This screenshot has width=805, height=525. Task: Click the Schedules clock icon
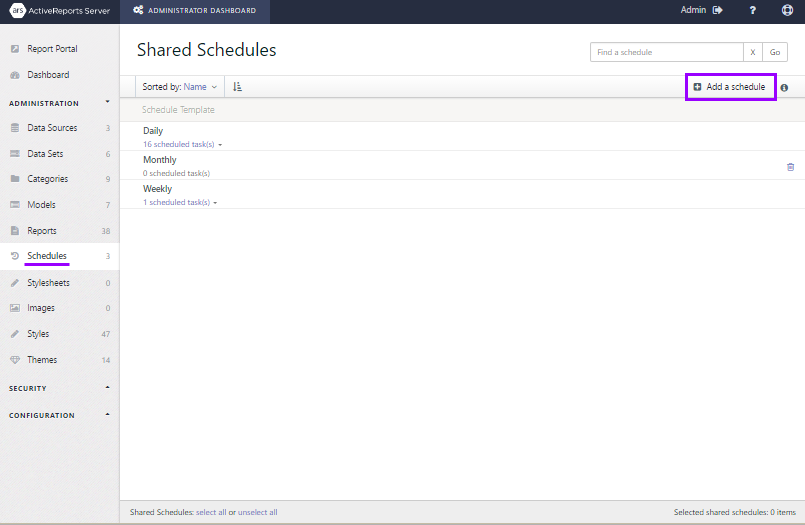coord(15,256)
